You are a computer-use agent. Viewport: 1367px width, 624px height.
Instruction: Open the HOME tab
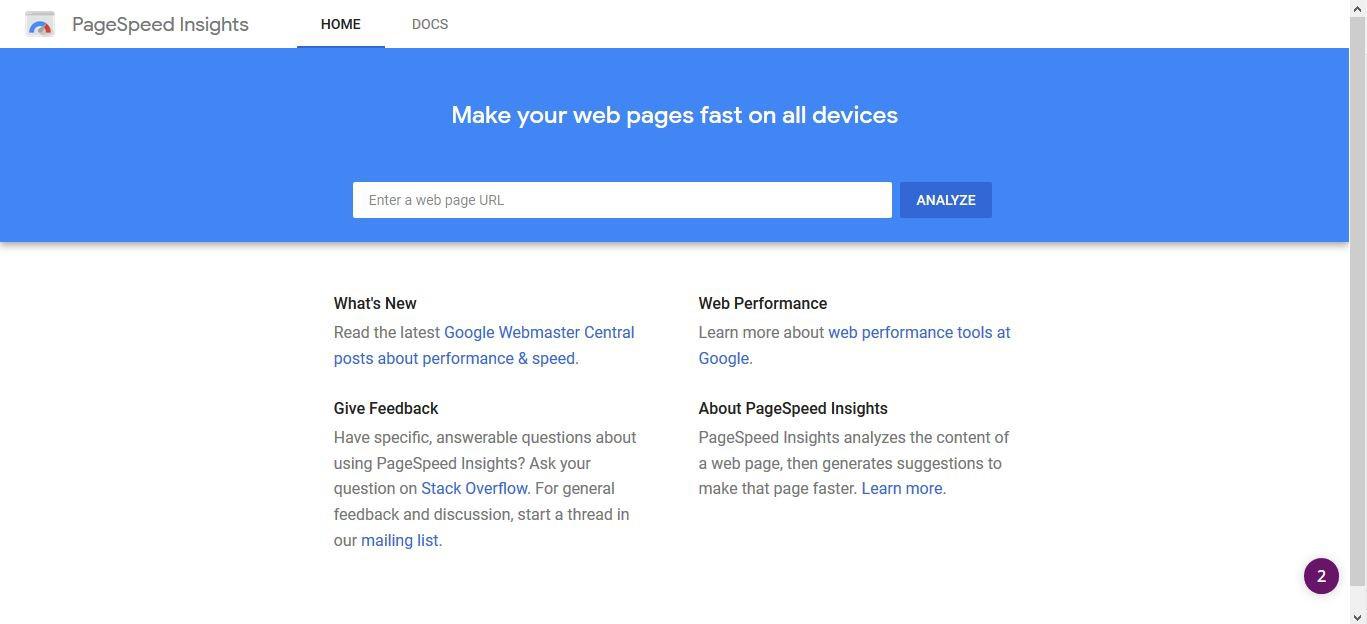coord(341,24)
